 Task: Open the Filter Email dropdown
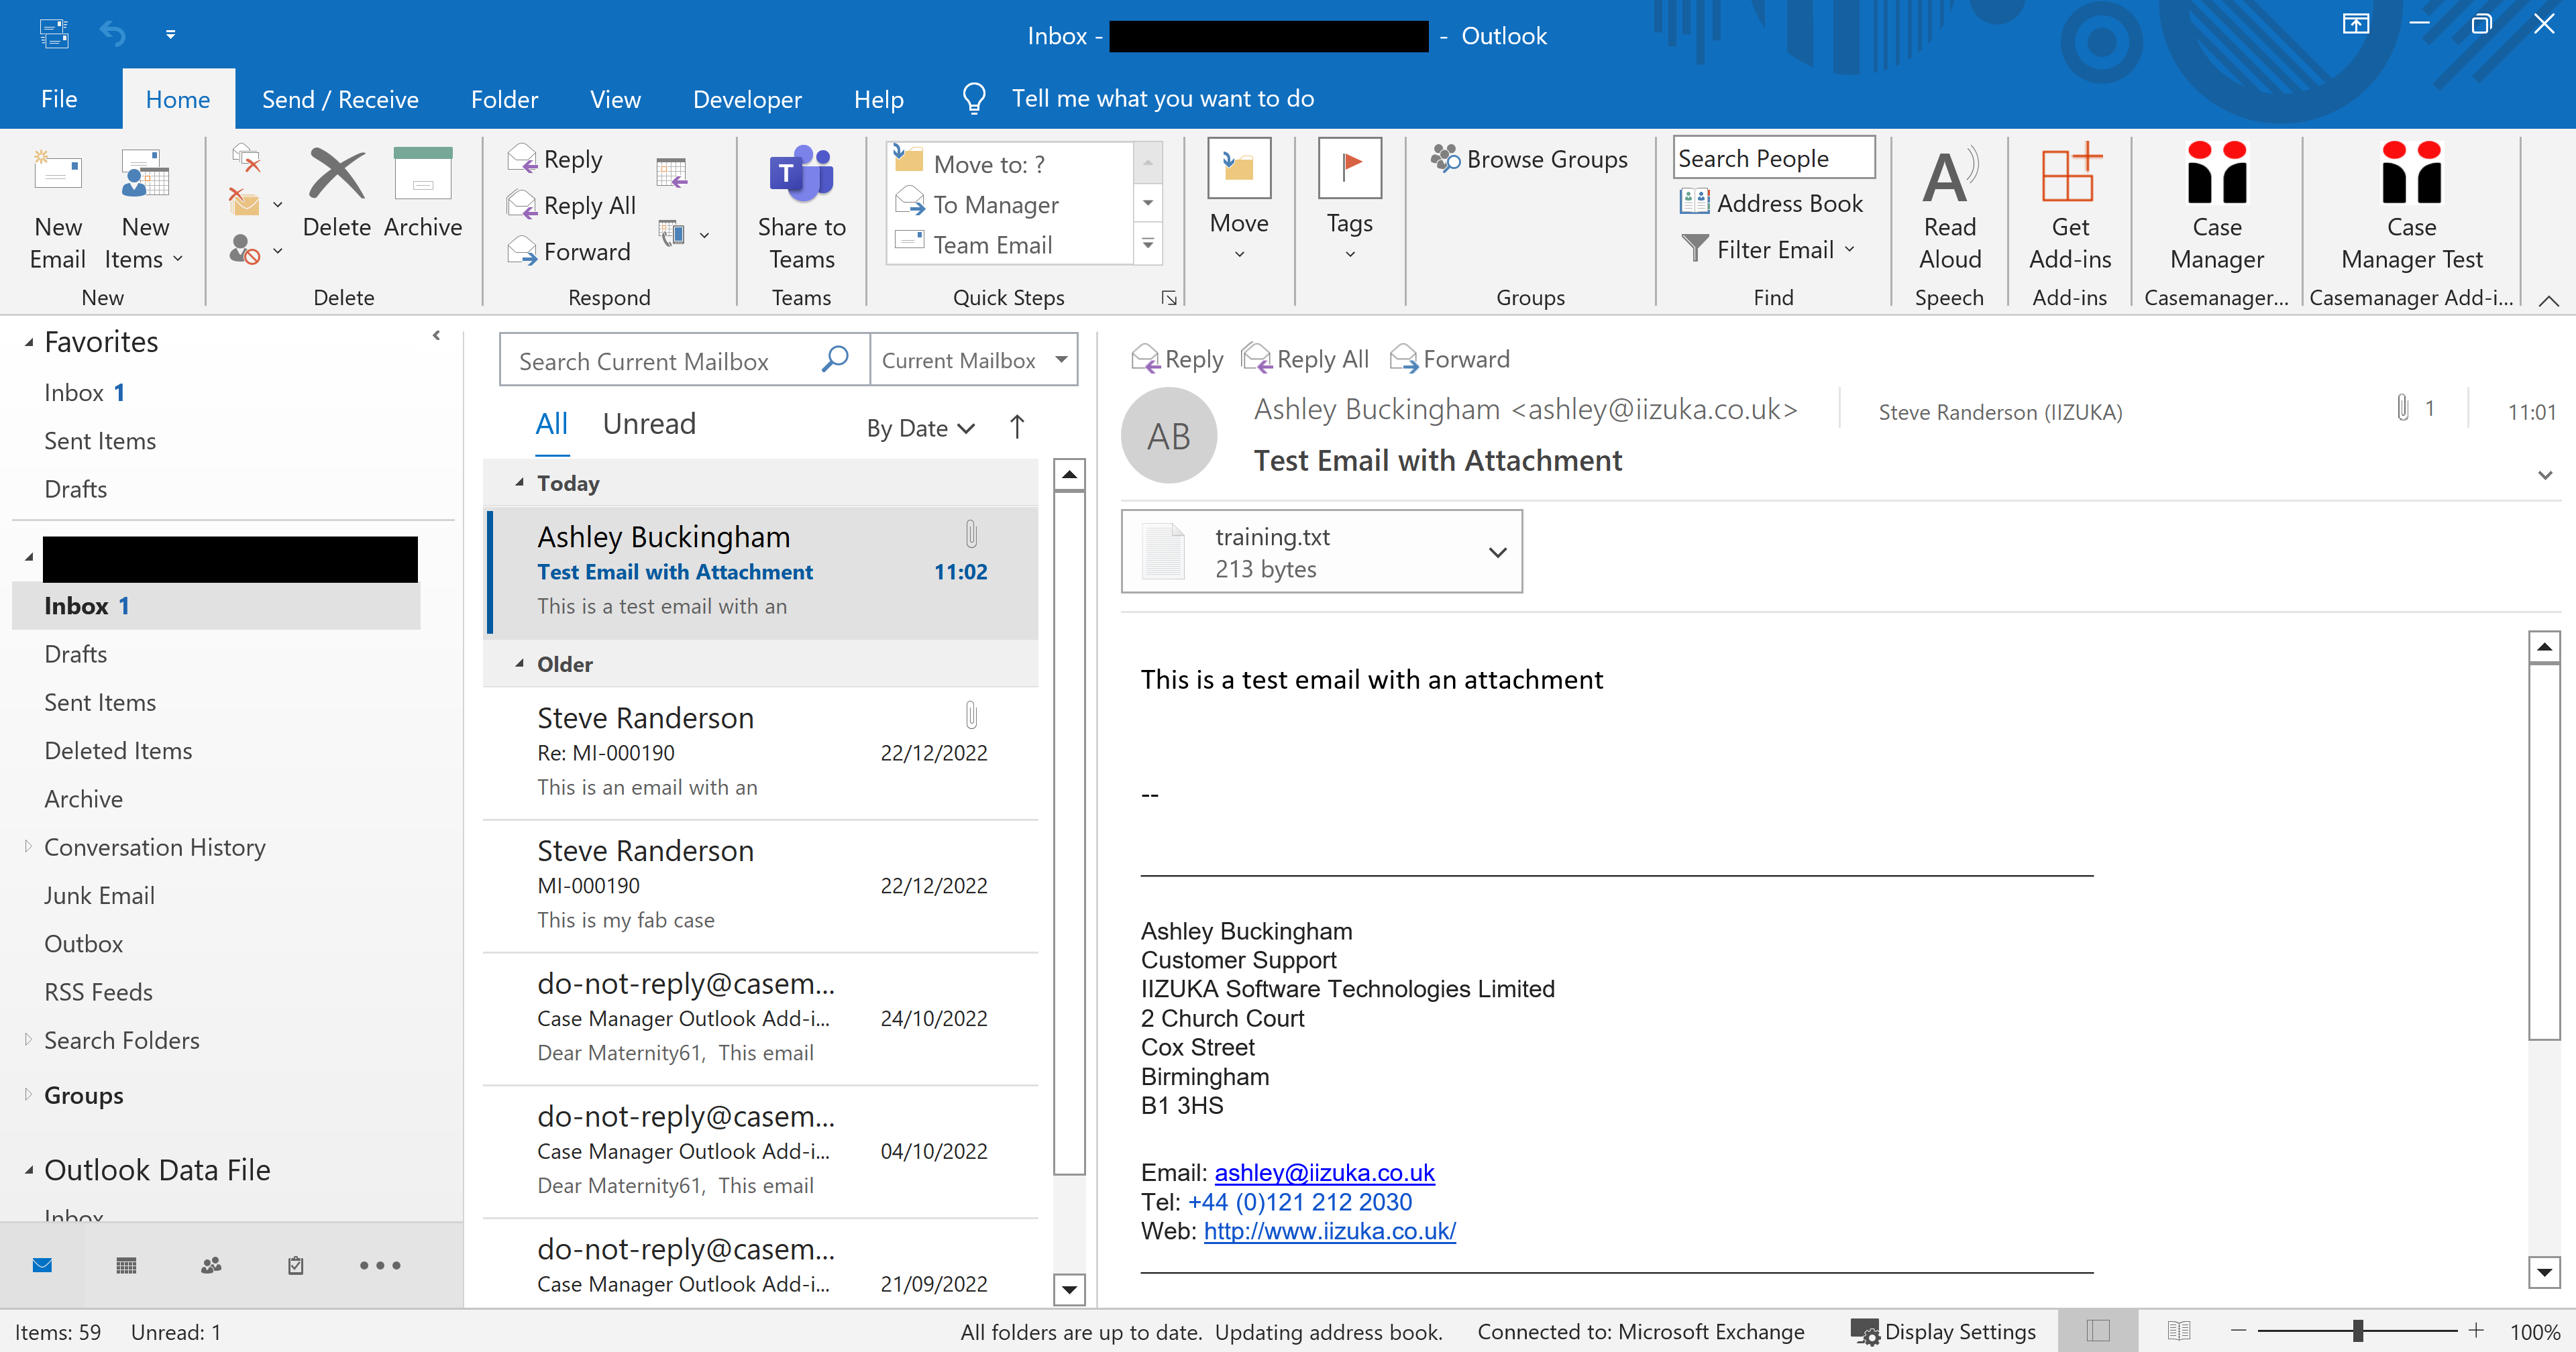(1768, 249)
